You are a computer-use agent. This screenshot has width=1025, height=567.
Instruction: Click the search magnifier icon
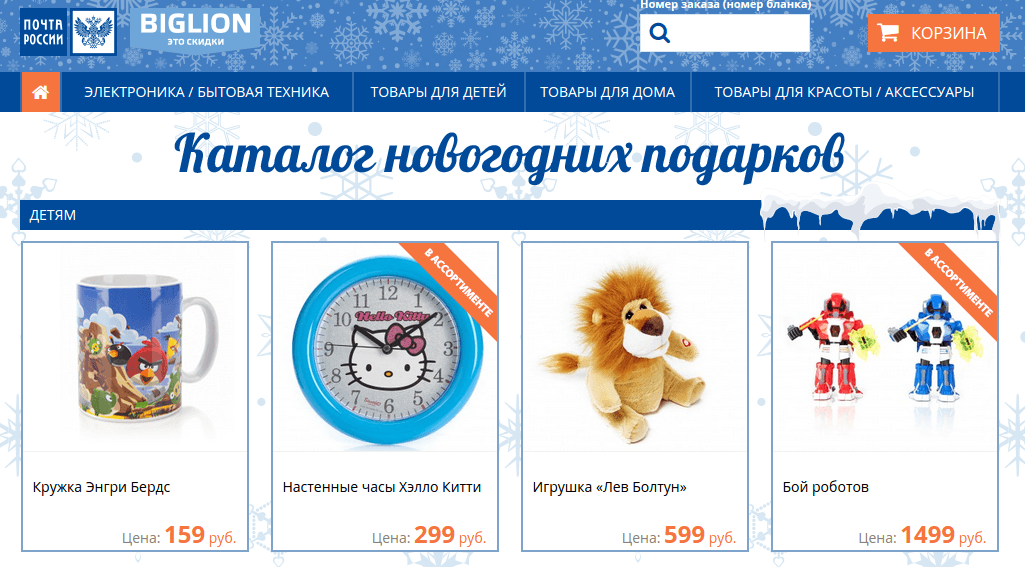pos(660,33)
